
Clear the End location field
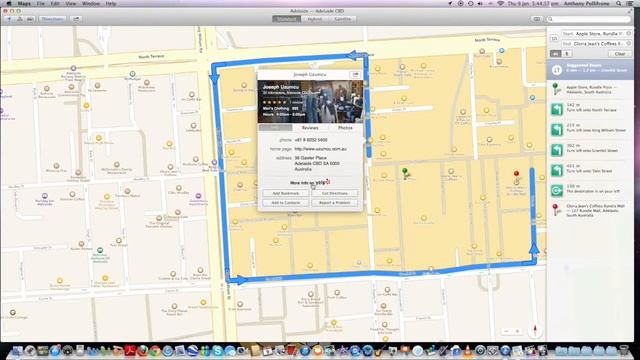(629, 43)
